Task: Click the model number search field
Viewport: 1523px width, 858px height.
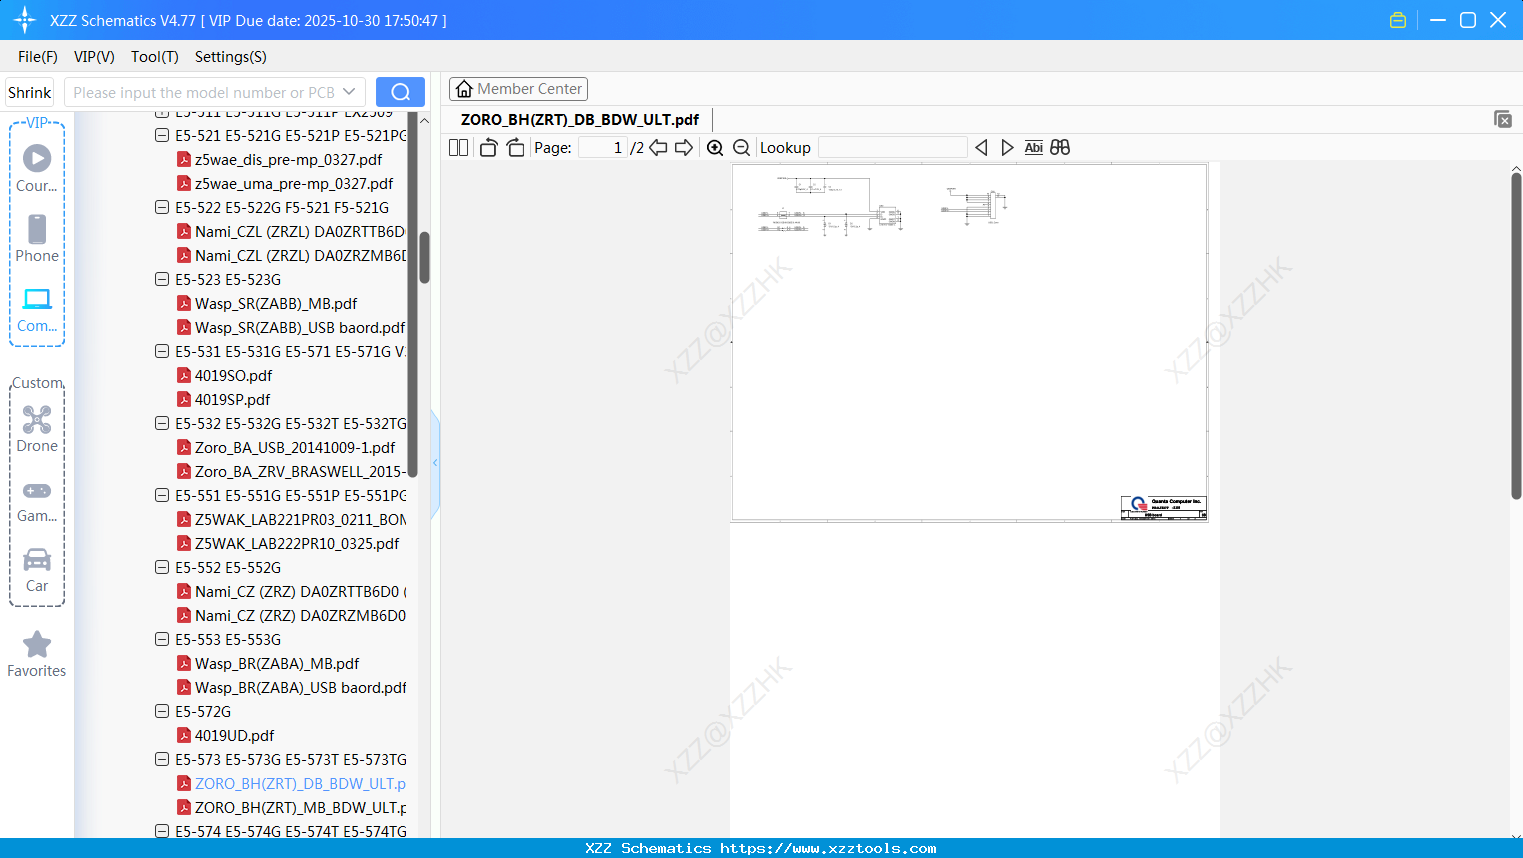Action: (205, 92)
